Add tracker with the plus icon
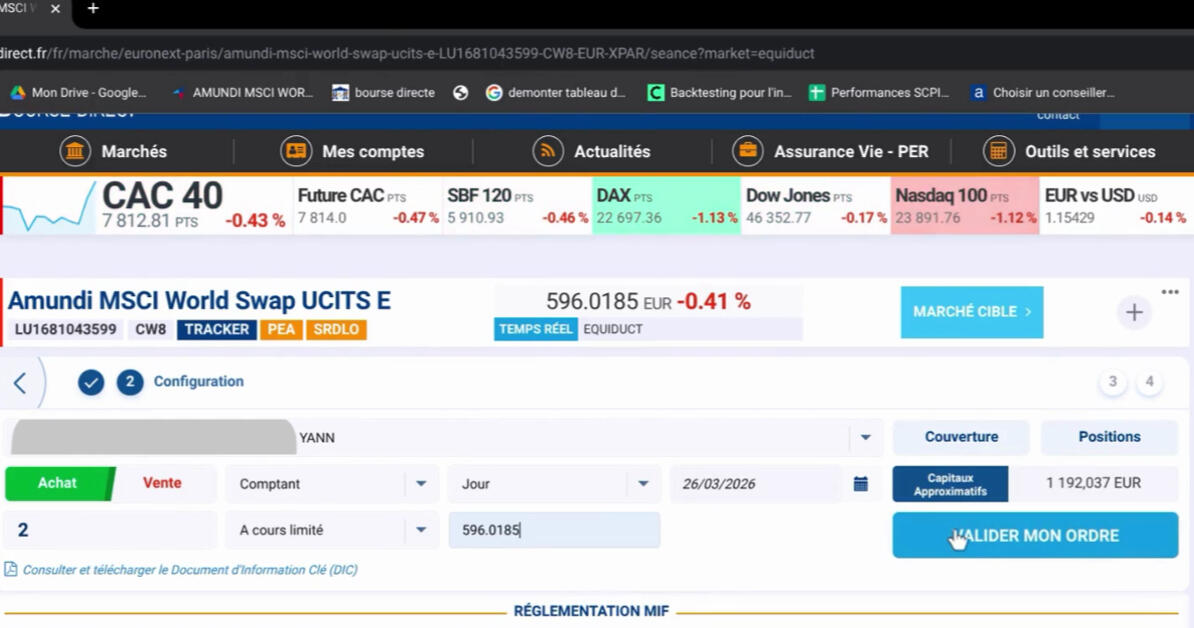Image resolution: width=1194 pixels, height=628 pixels. [1134, 312]
